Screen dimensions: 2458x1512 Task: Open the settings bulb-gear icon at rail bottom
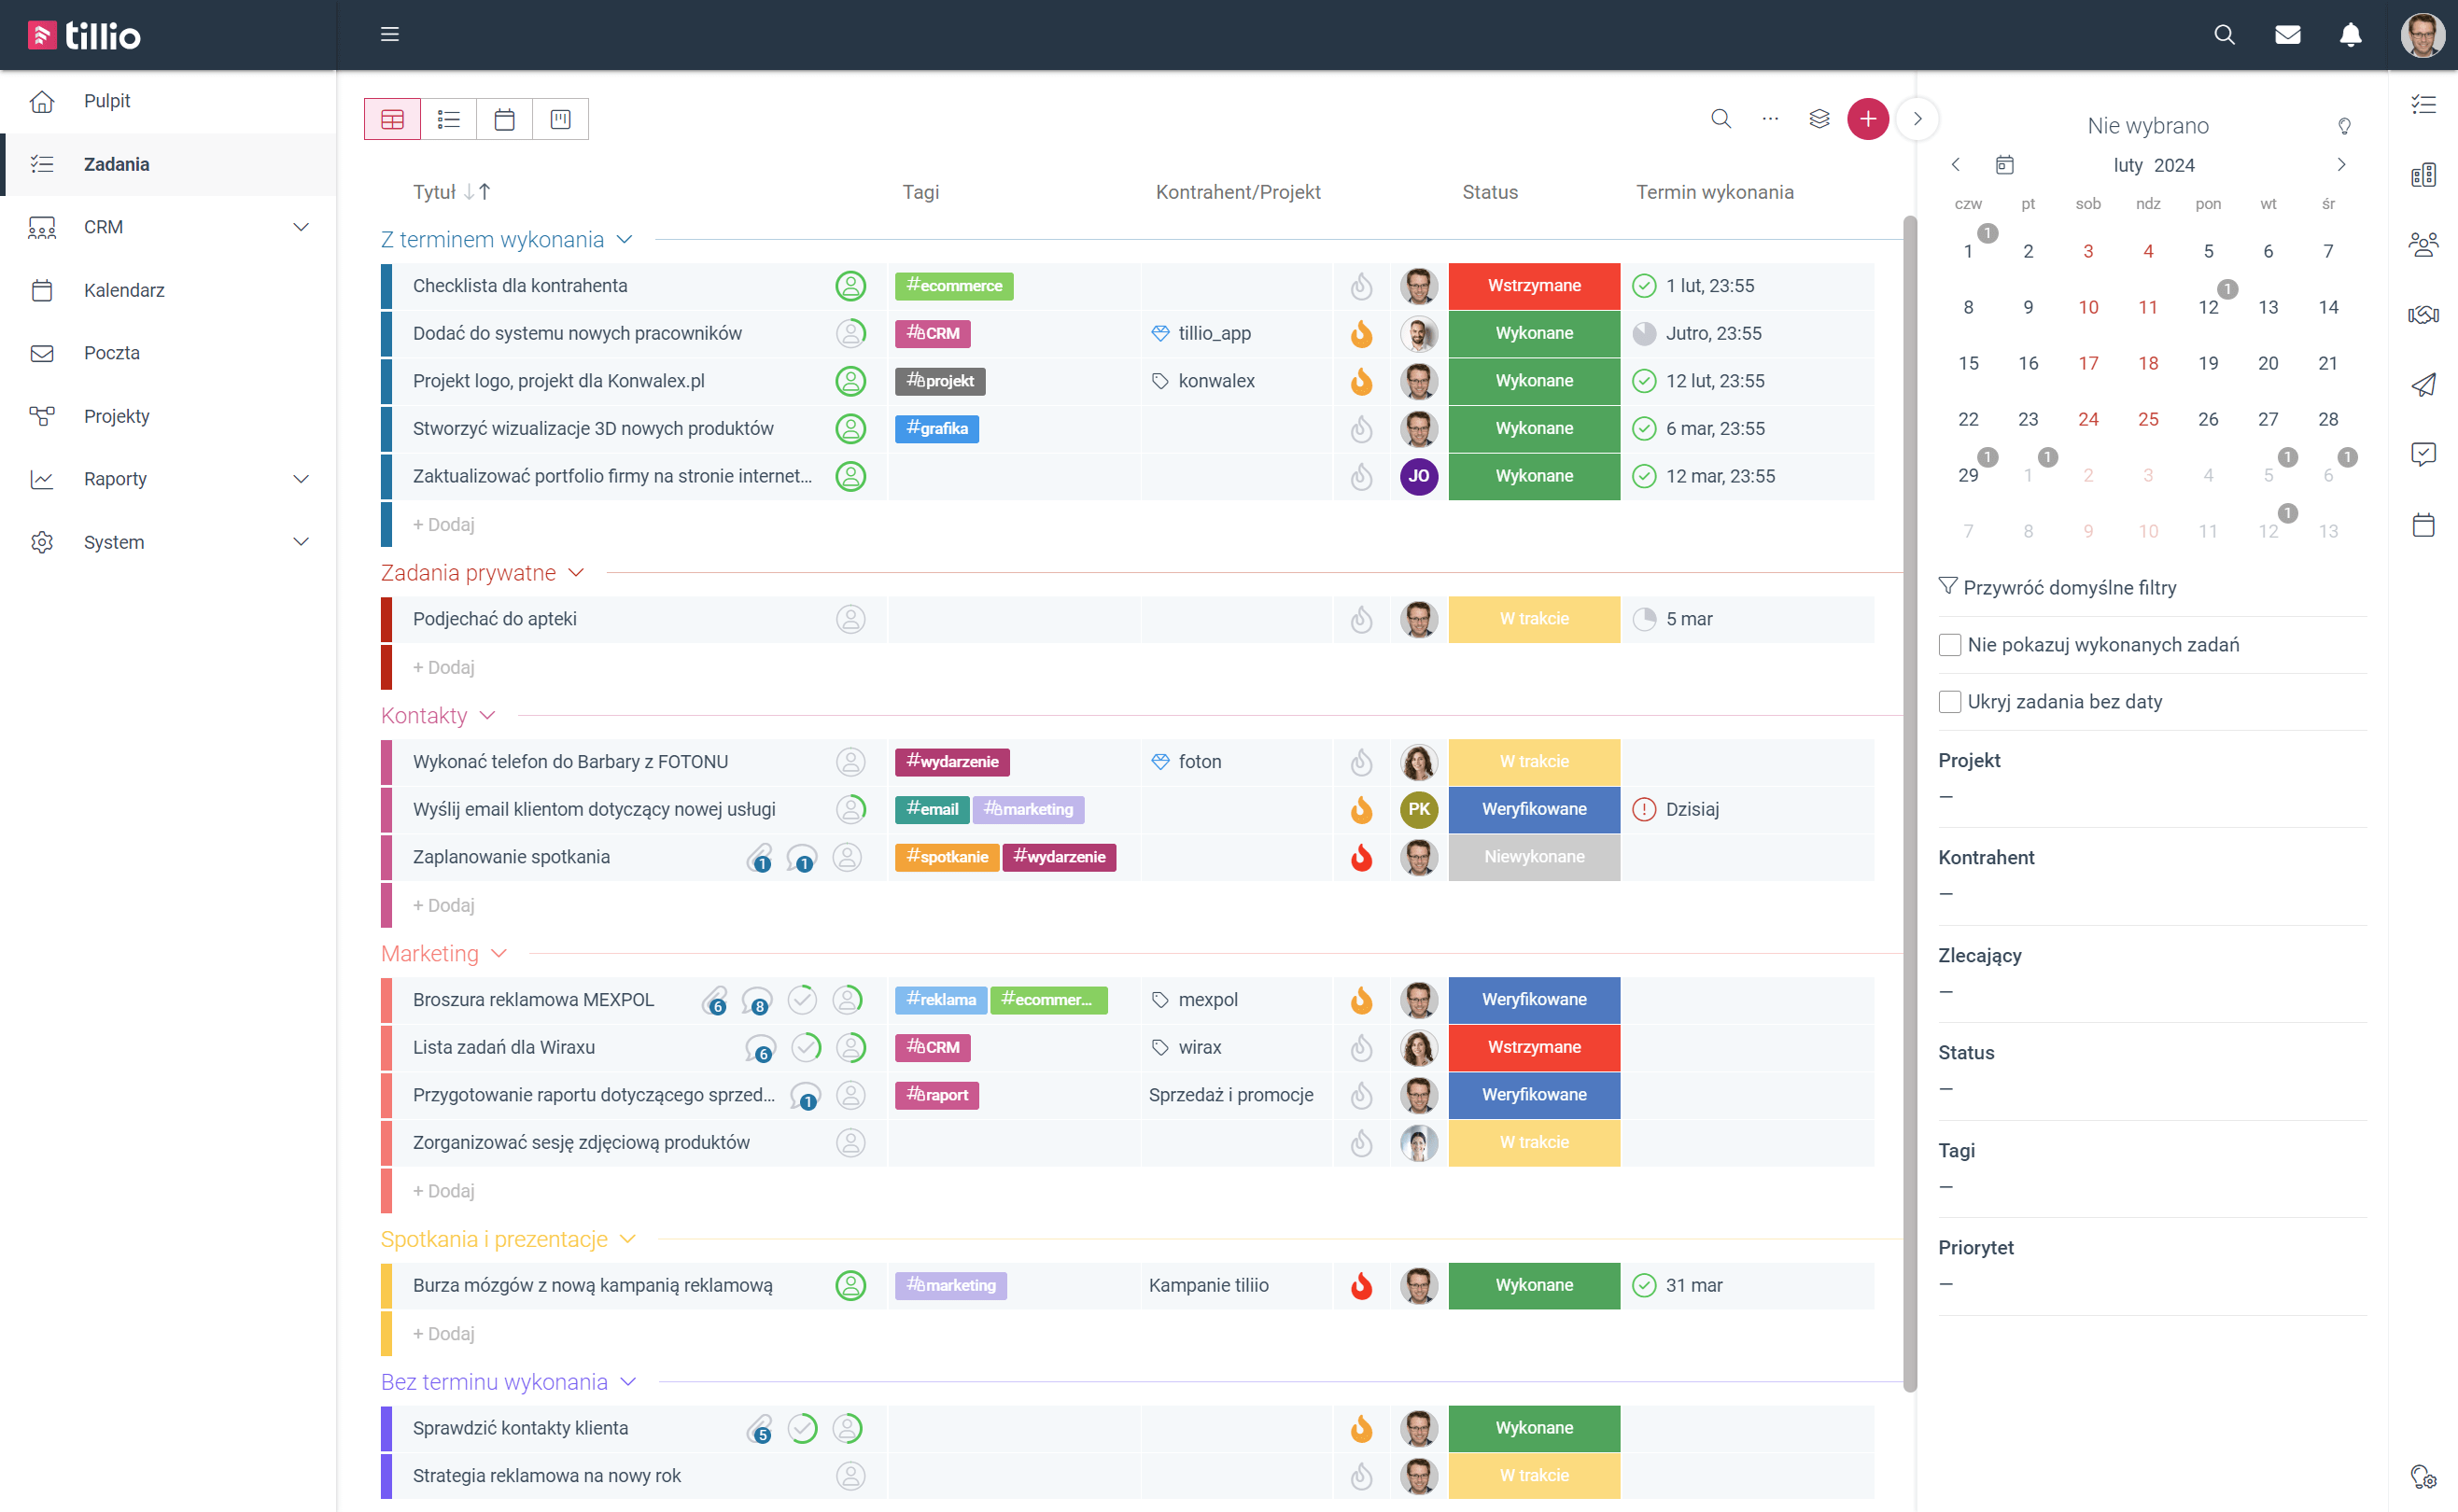2423,1477
